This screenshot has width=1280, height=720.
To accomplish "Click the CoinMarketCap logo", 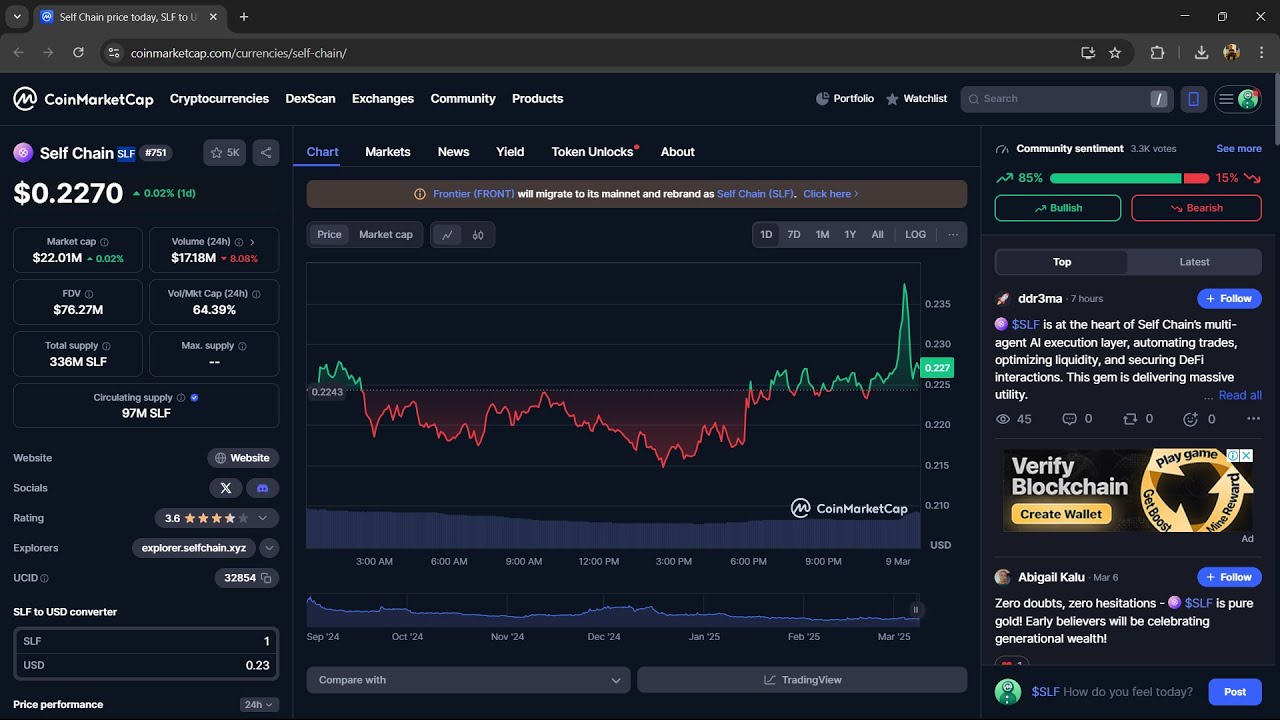I will 83,99.
